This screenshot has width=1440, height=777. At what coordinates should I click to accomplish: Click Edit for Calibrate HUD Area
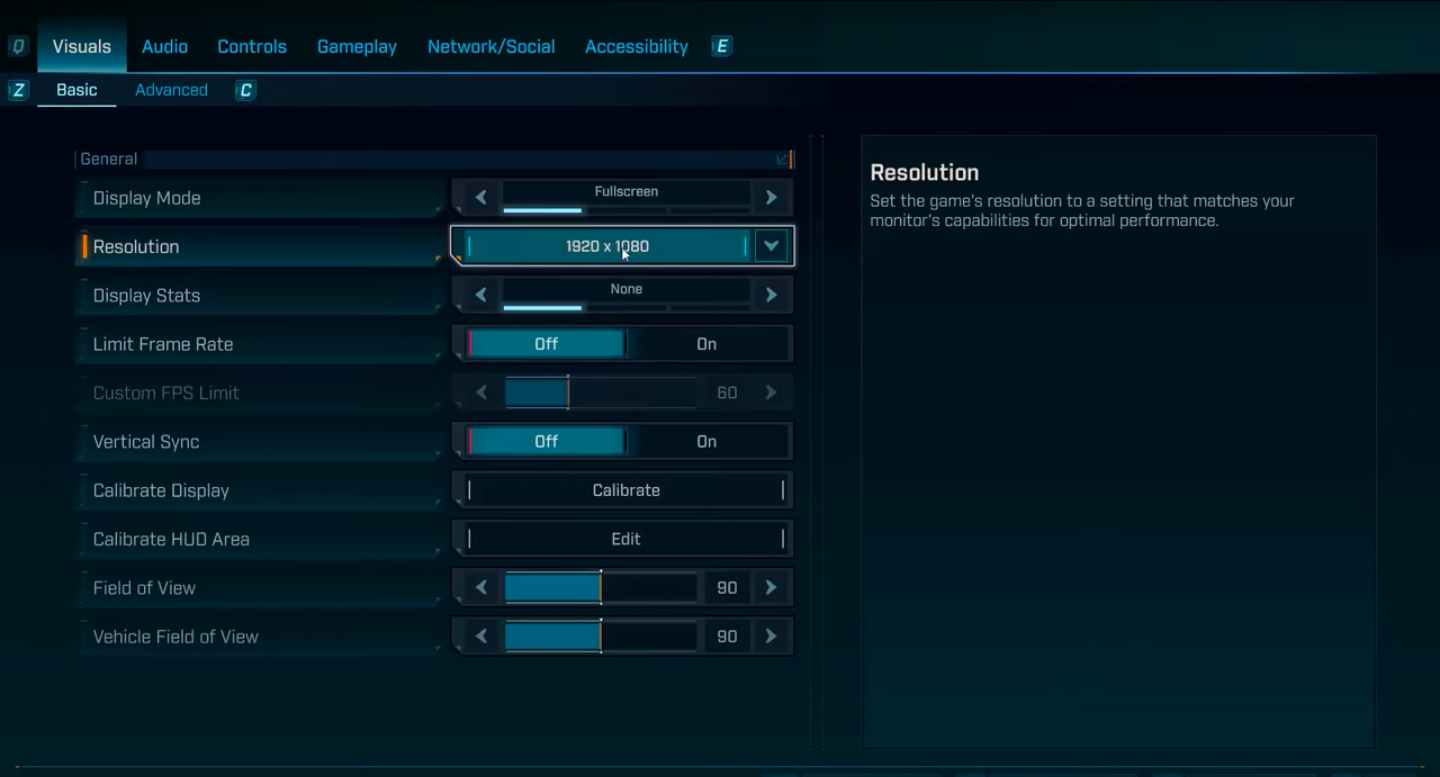[625, 539]
